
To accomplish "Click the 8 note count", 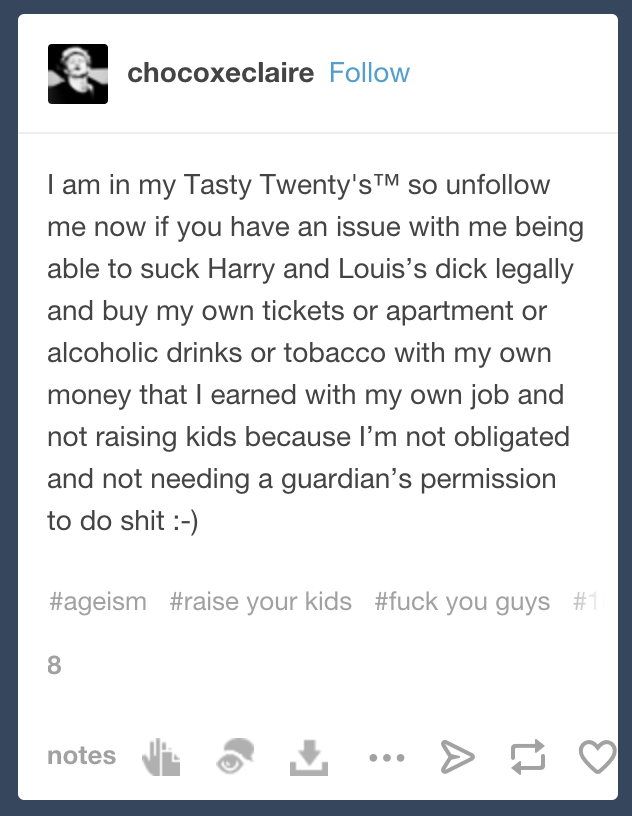I will tap(54, 665).
